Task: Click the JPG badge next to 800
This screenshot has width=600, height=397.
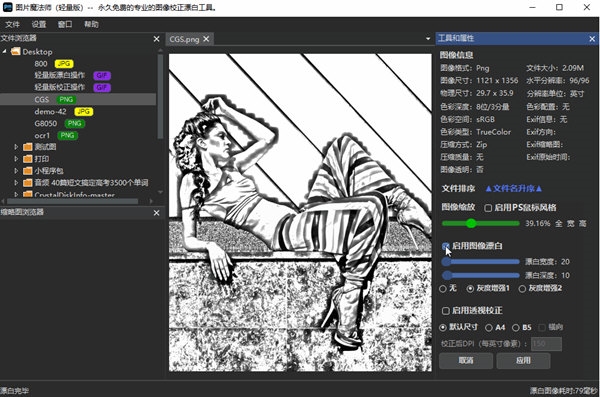Action: 64,64
